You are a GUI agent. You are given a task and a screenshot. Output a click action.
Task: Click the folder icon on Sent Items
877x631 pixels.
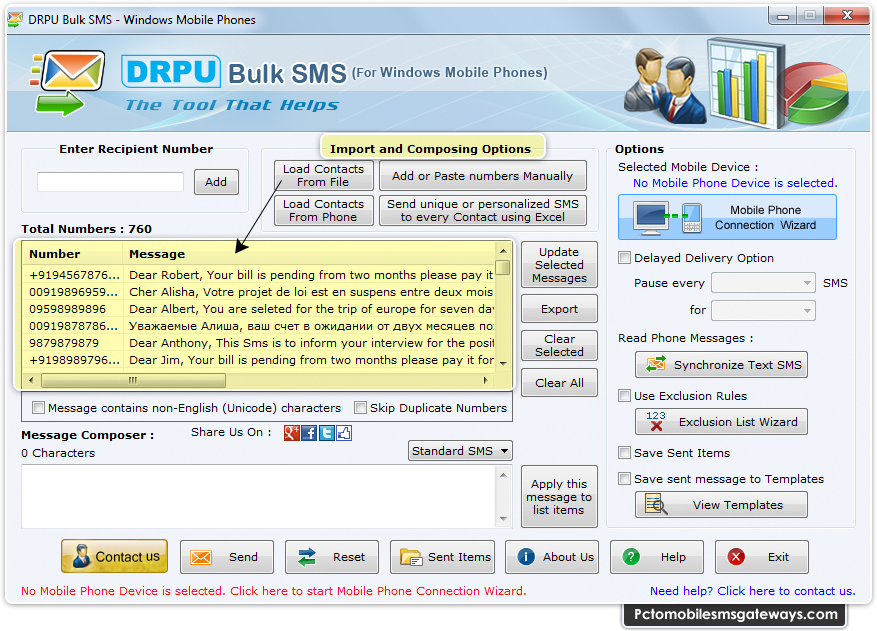(411, 557)
